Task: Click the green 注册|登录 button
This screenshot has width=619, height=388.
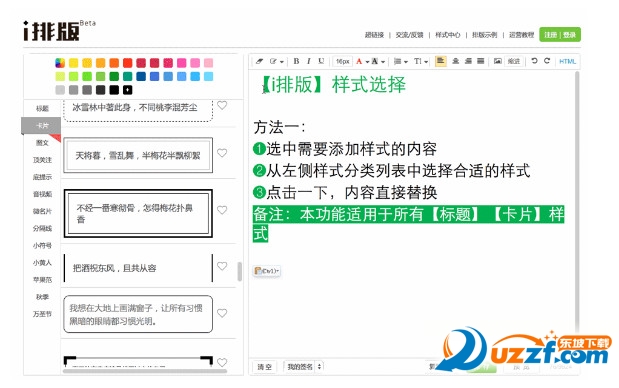Action: pyautogui.click(x=560, y=35)
